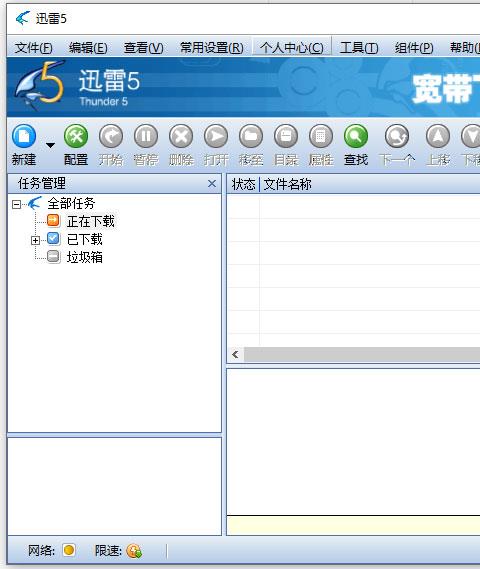The image size is (480, 569).
Task: Open the 查看(V) menu
Action: [x=143, y=48]
